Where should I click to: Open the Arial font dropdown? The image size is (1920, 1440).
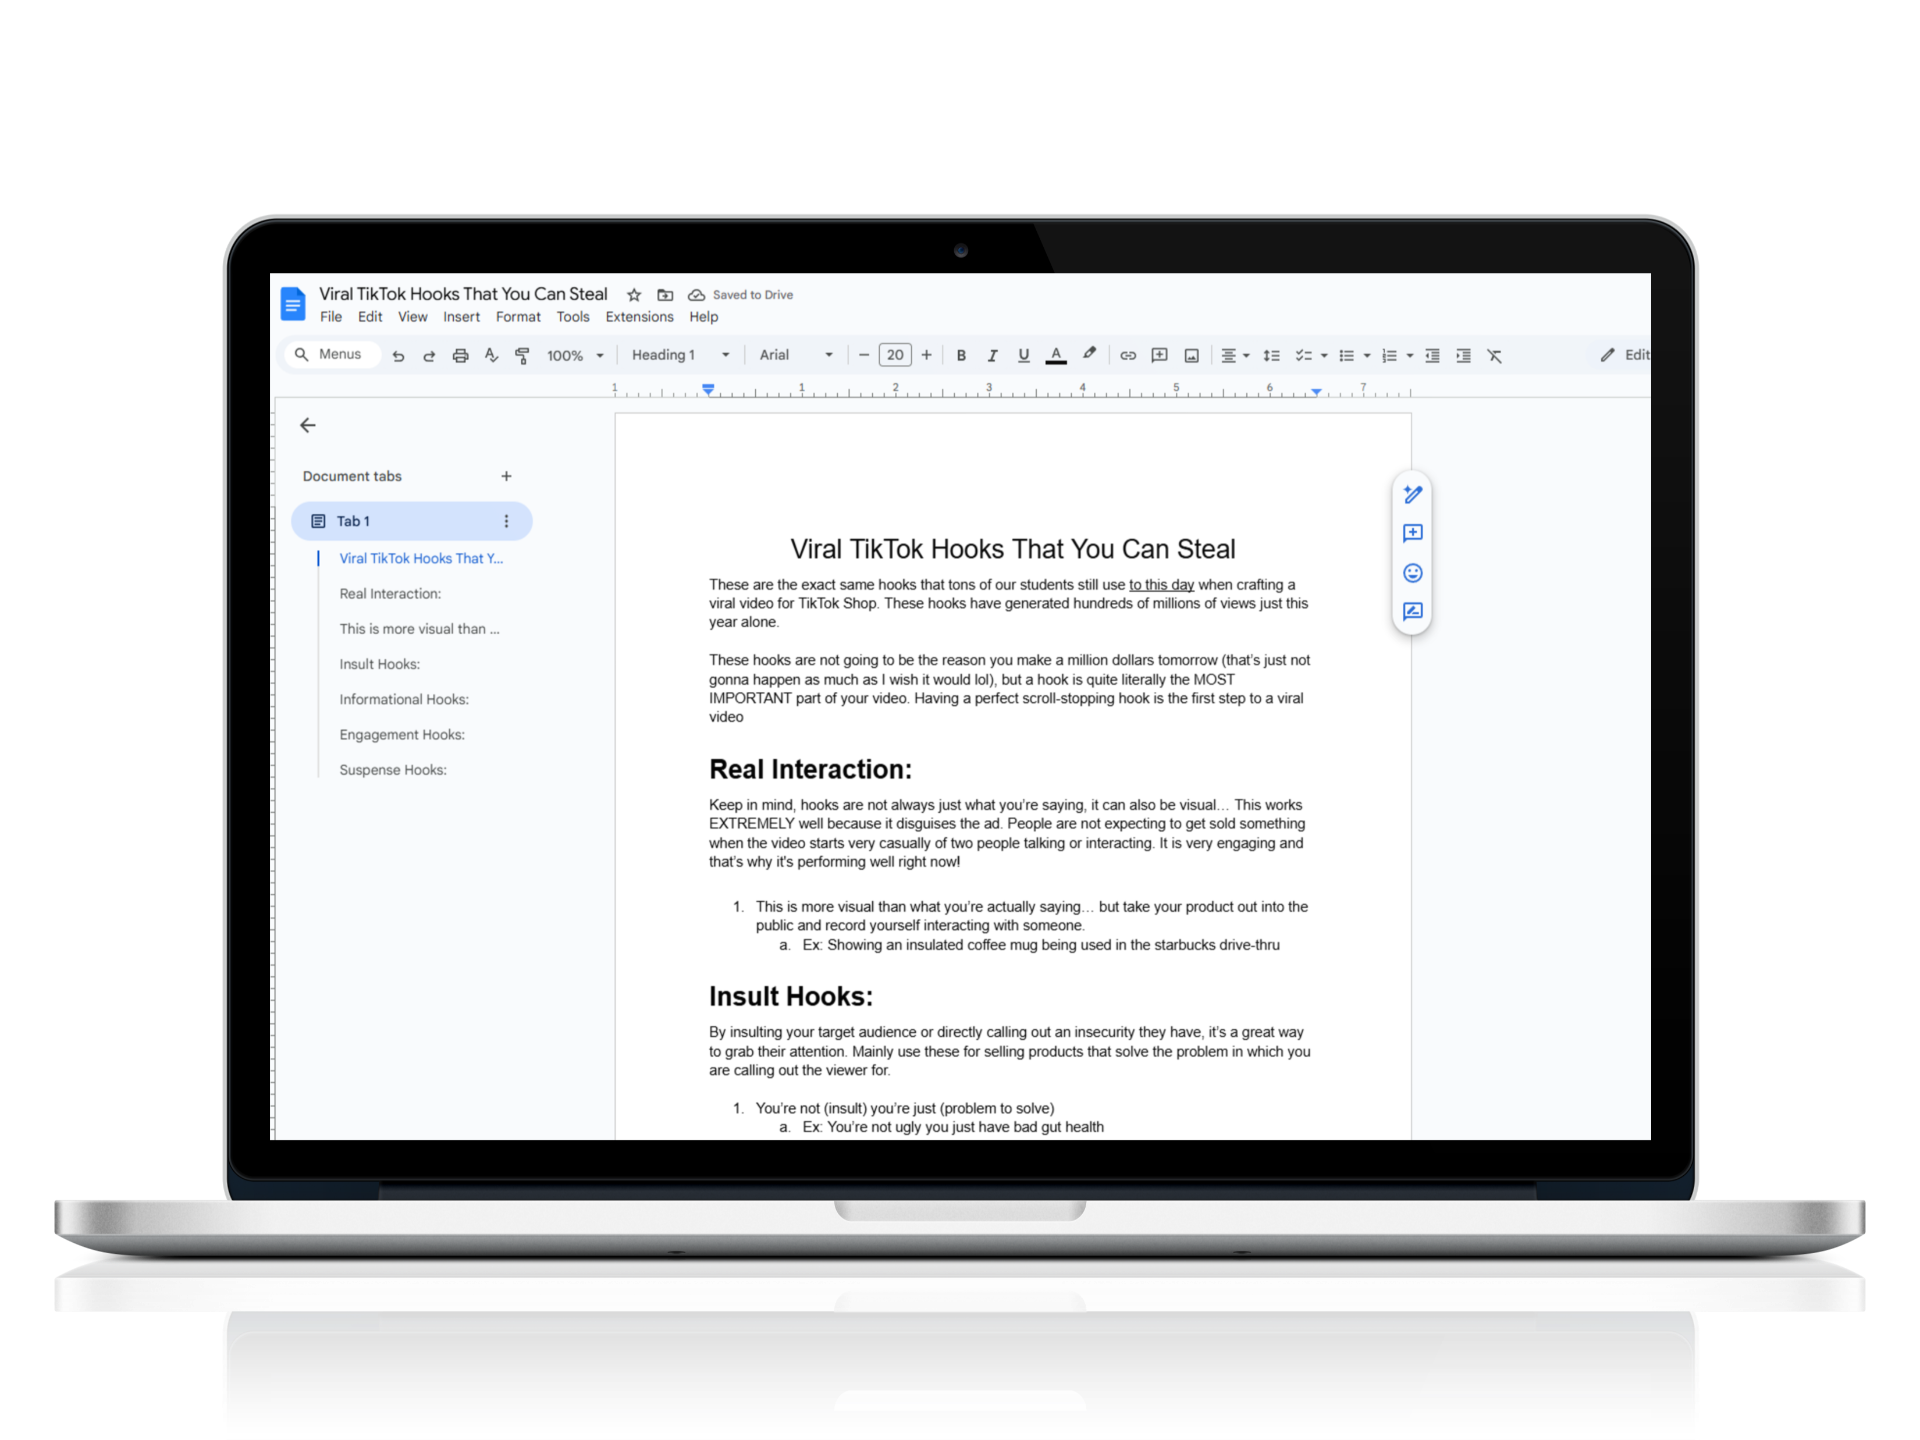click(x=795, y=355)
